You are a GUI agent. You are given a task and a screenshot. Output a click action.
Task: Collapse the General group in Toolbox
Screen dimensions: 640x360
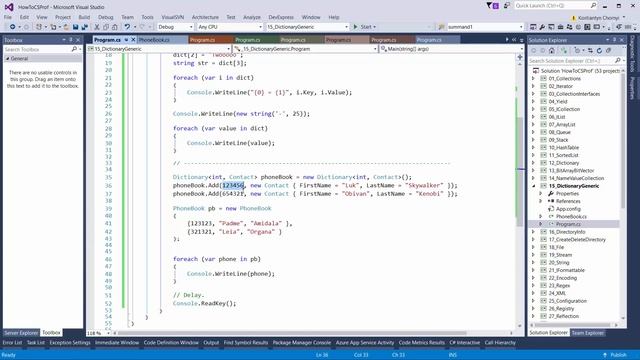[x=7, y=59]
